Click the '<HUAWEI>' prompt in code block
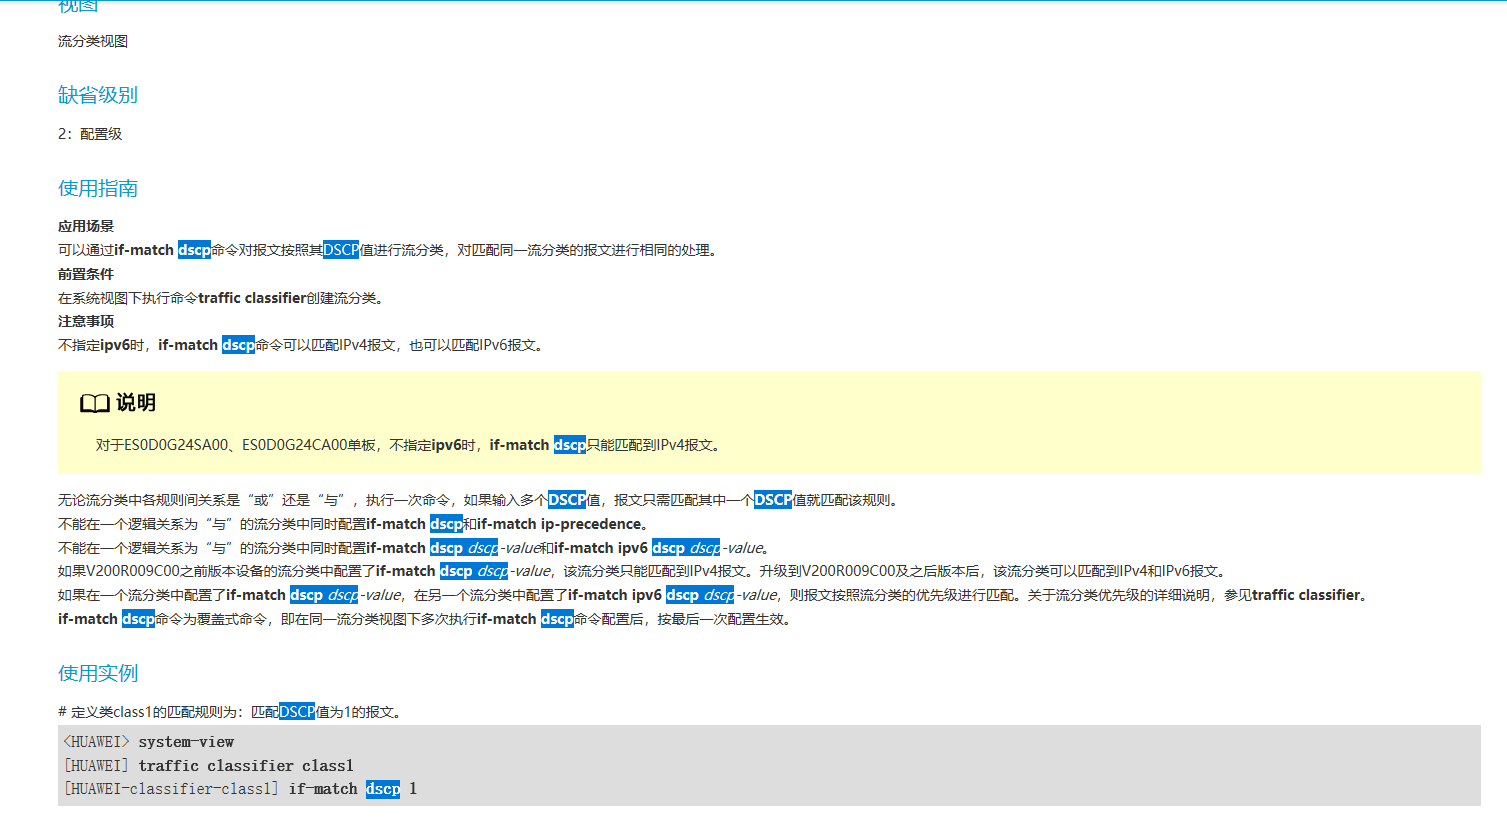1507x823 pixels. (x=96, y=742)
